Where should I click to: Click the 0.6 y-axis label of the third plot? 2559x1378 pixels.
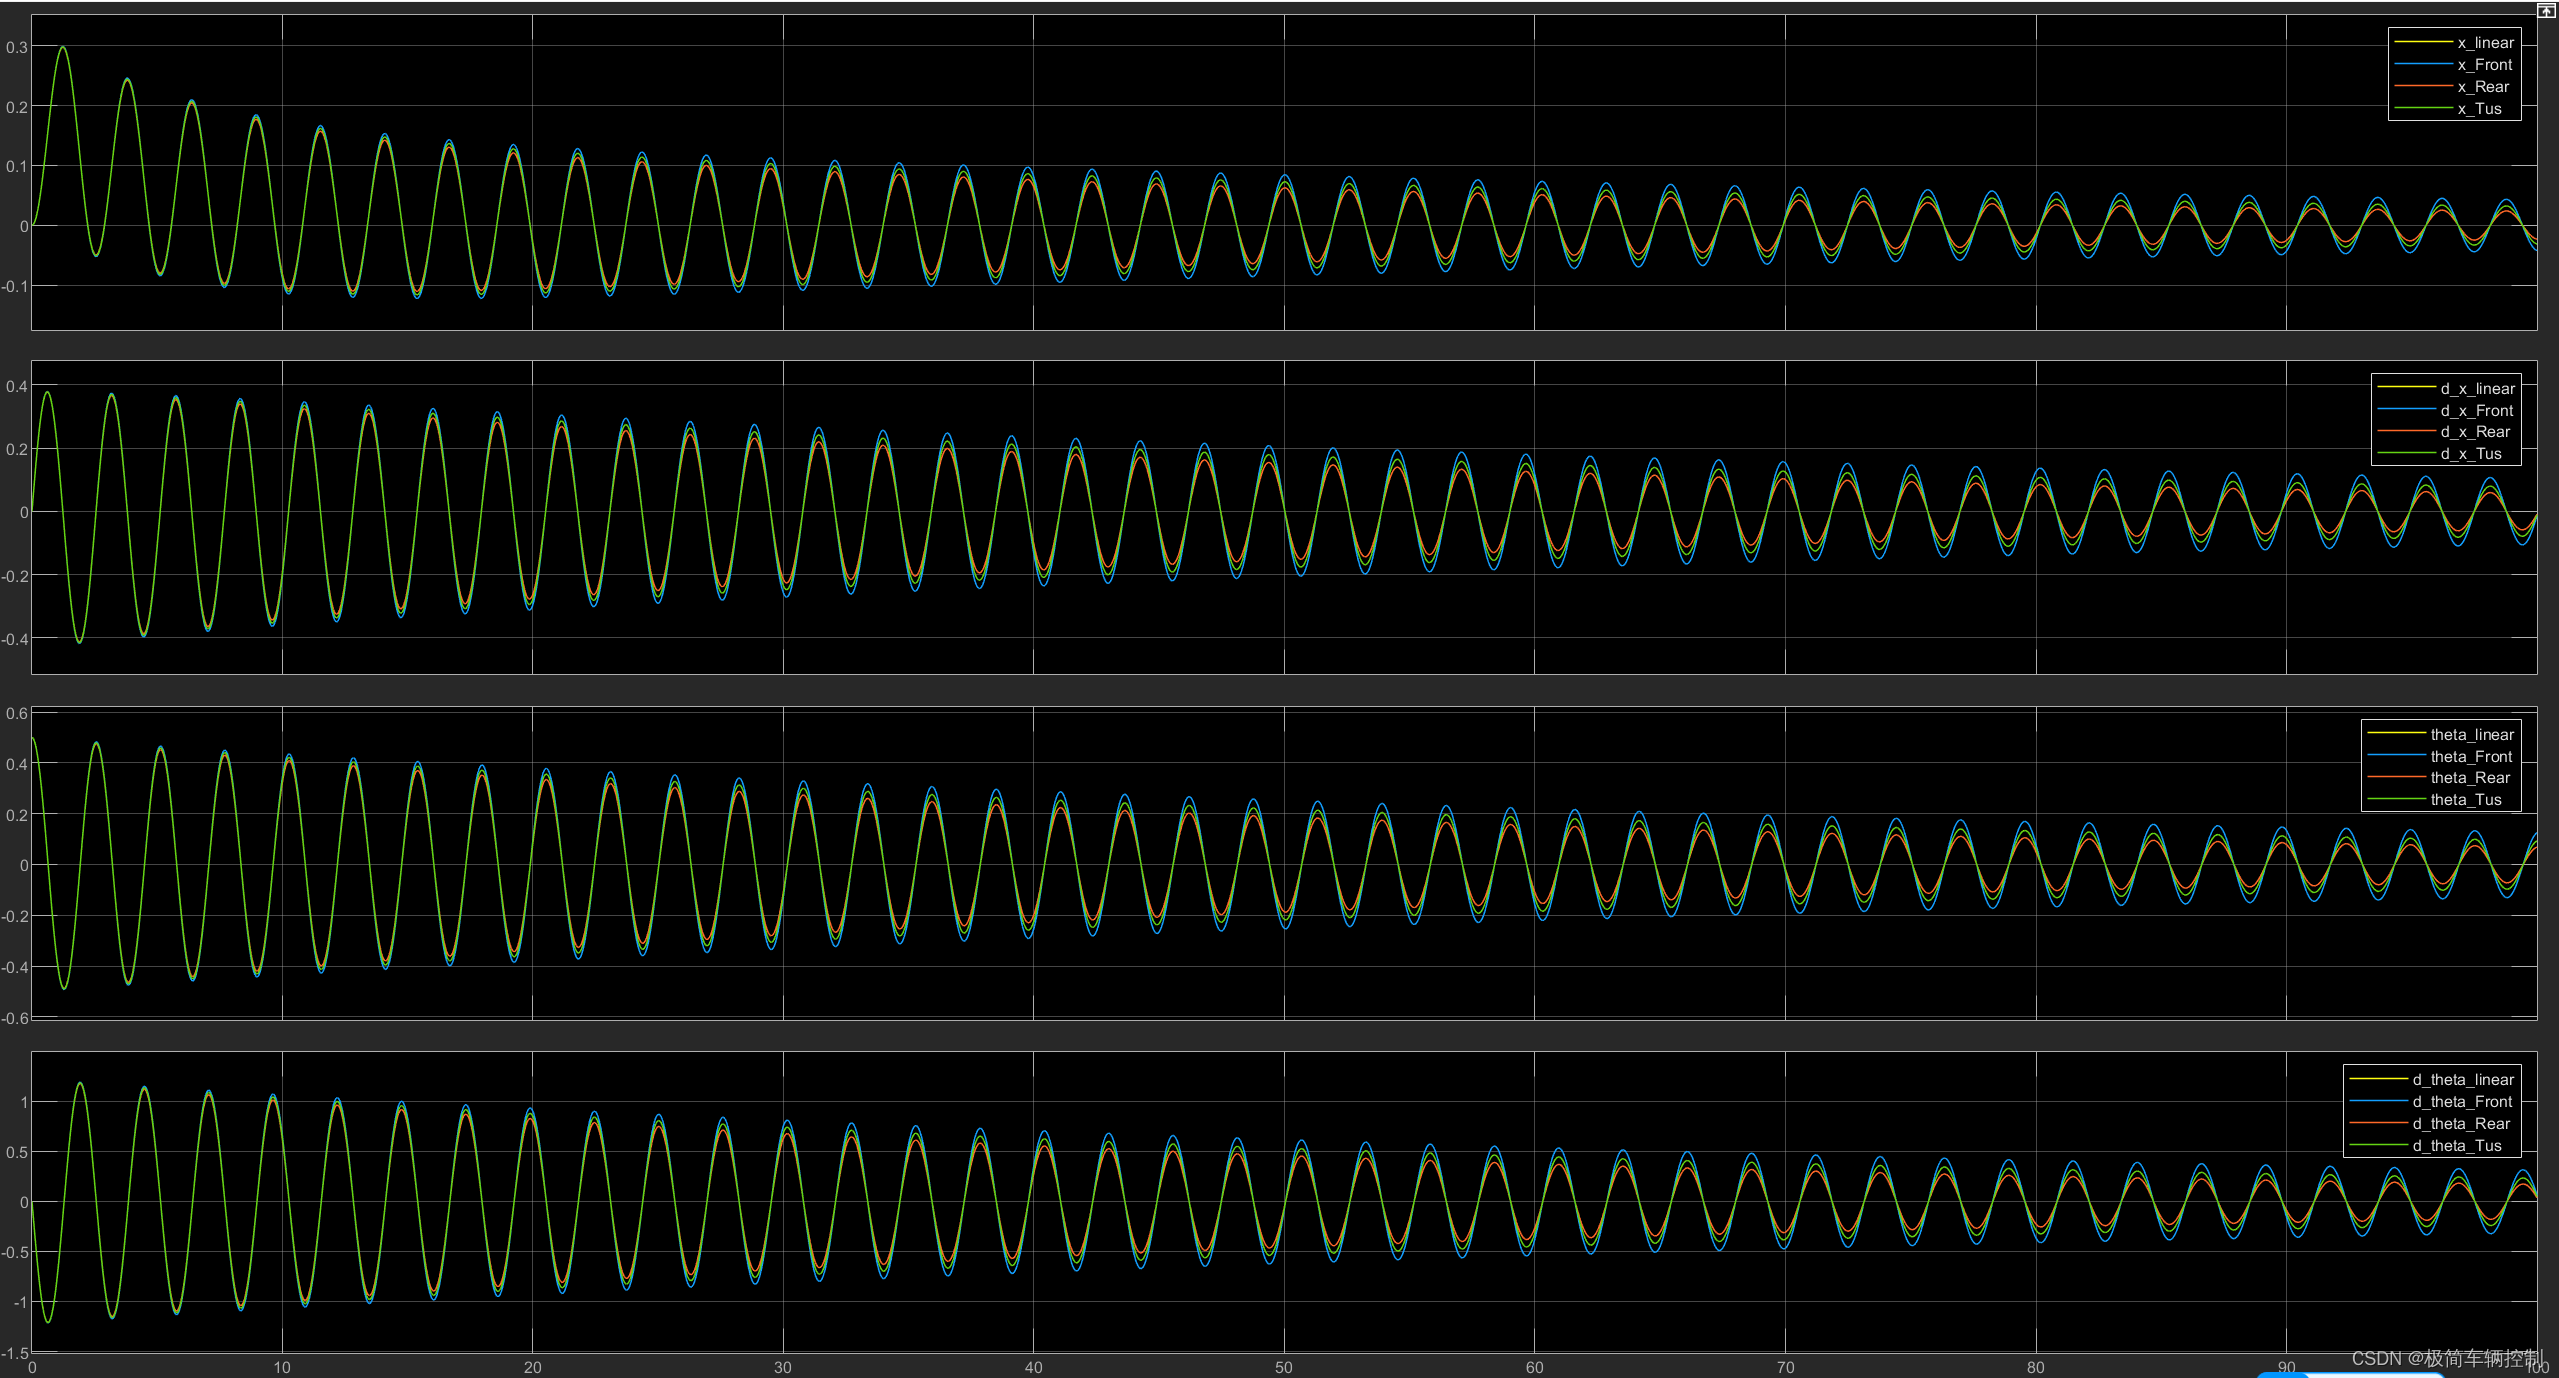tap(17, 714)
